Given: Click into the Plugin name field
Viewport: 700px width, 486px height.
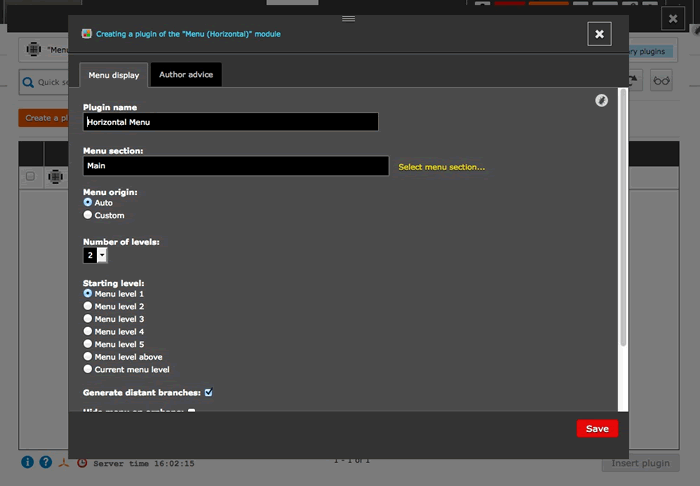Looking at the screenshot, I should coord(231,122).
